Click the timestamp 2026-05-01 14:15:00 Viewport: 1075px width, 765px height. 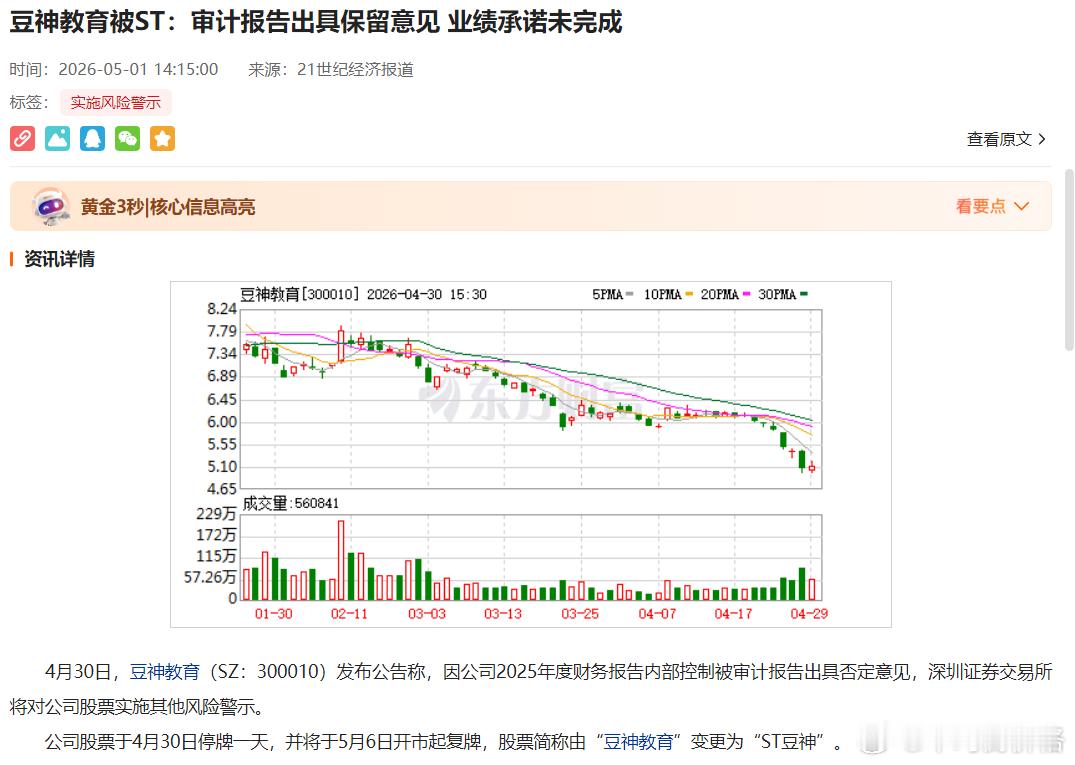(x=138, y=69)
